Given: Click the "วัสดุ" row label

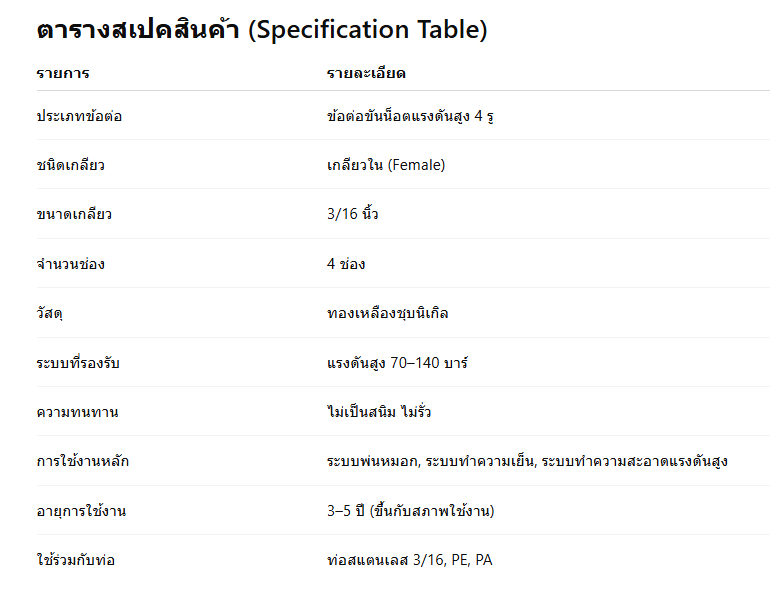Looking at the screenshot, I should [49, 313].
